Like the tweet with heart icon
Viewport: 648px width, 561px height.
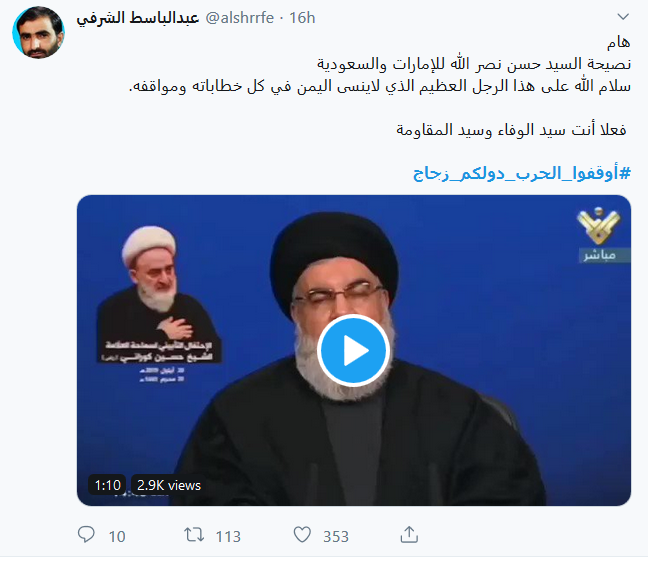pyautogui.click(x=302, y=535)
